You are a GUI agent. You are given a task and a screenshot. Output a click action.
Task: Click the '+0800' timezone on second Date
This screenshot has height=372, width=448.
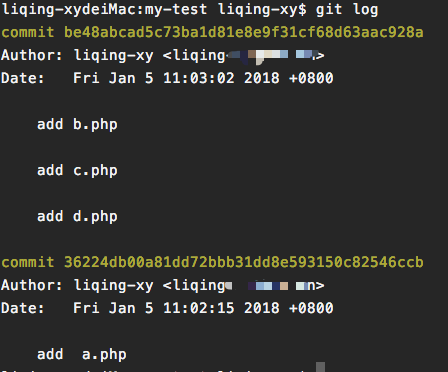click(311, 308)
